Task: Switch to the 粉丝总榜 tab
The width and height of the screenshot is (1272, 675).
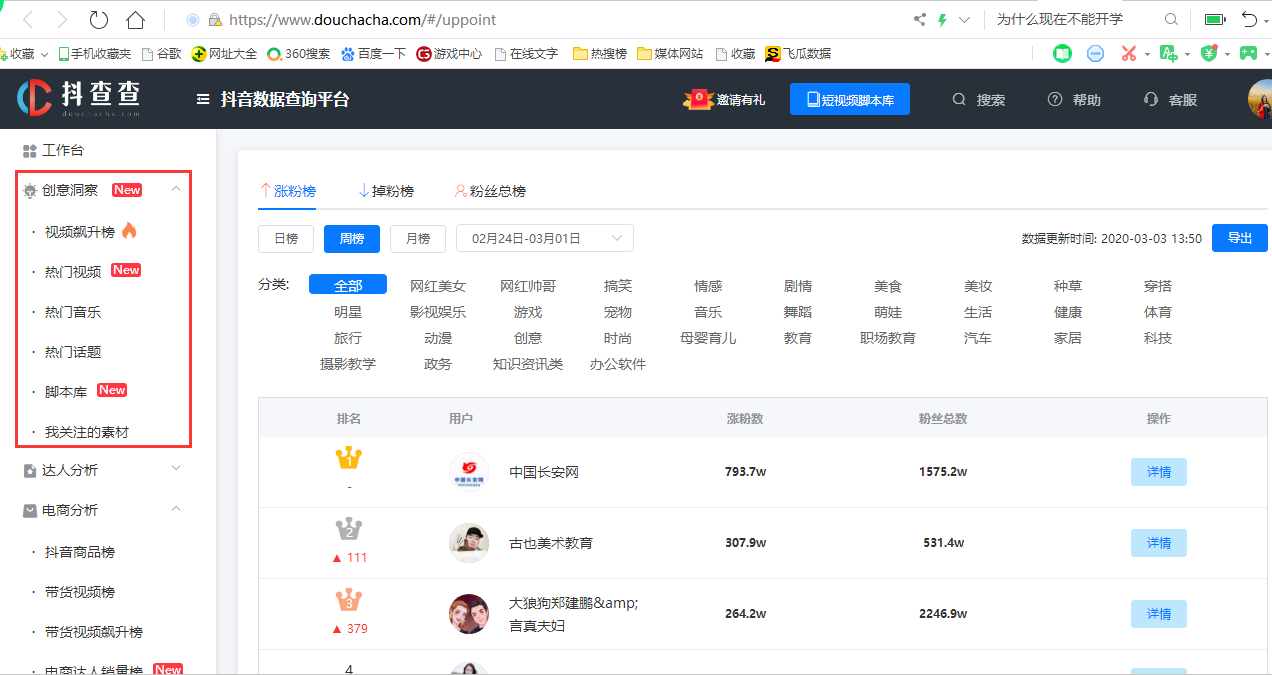Action: (x=490, y=191)
